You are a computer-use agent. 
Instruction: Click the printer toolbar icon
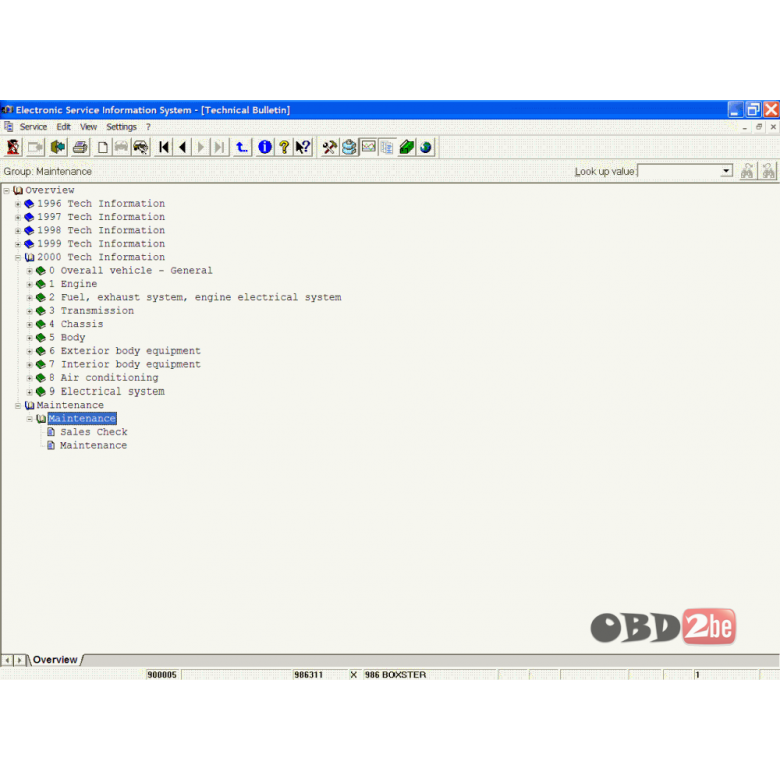(80, 147)
